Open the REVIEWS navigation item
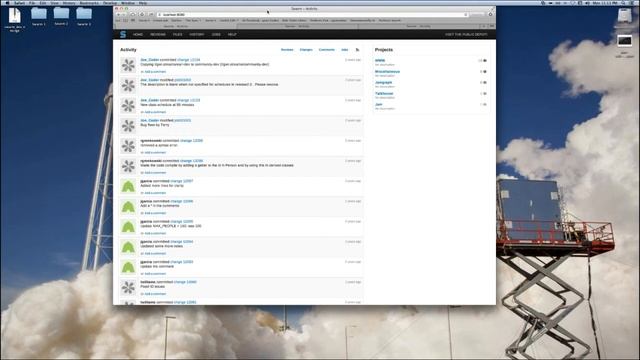 click(158, 35)
